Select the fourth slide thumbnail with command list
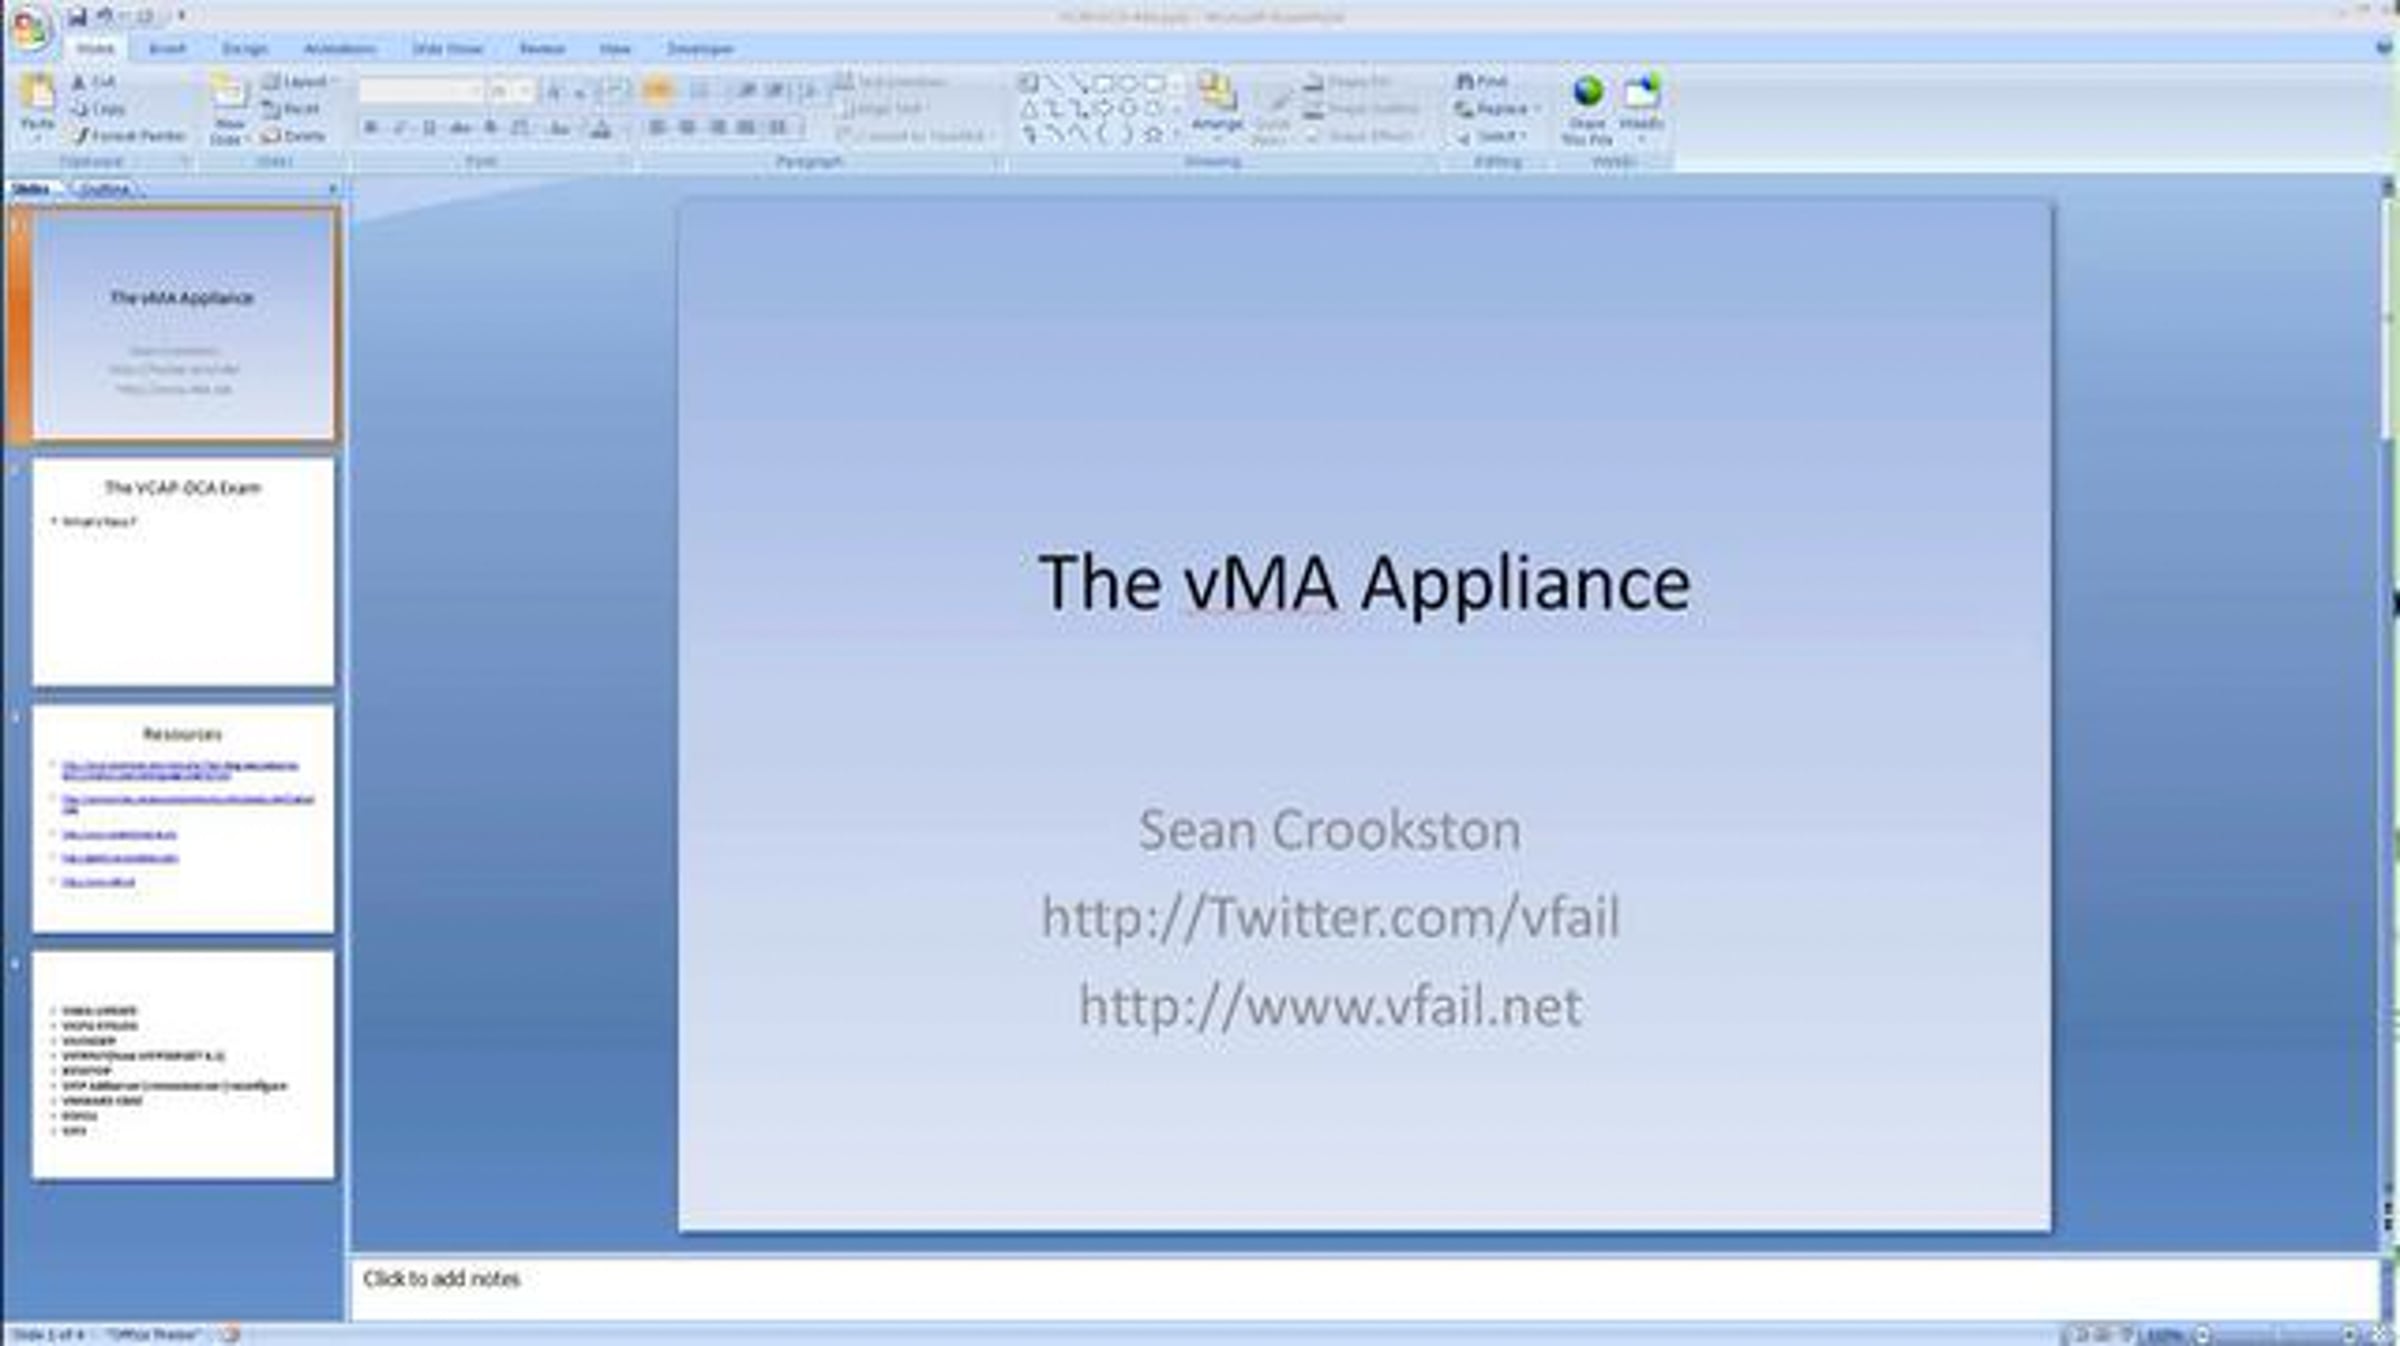Image resolution: width=2400 pixels, height=1346 pixels. point(183,1065)
